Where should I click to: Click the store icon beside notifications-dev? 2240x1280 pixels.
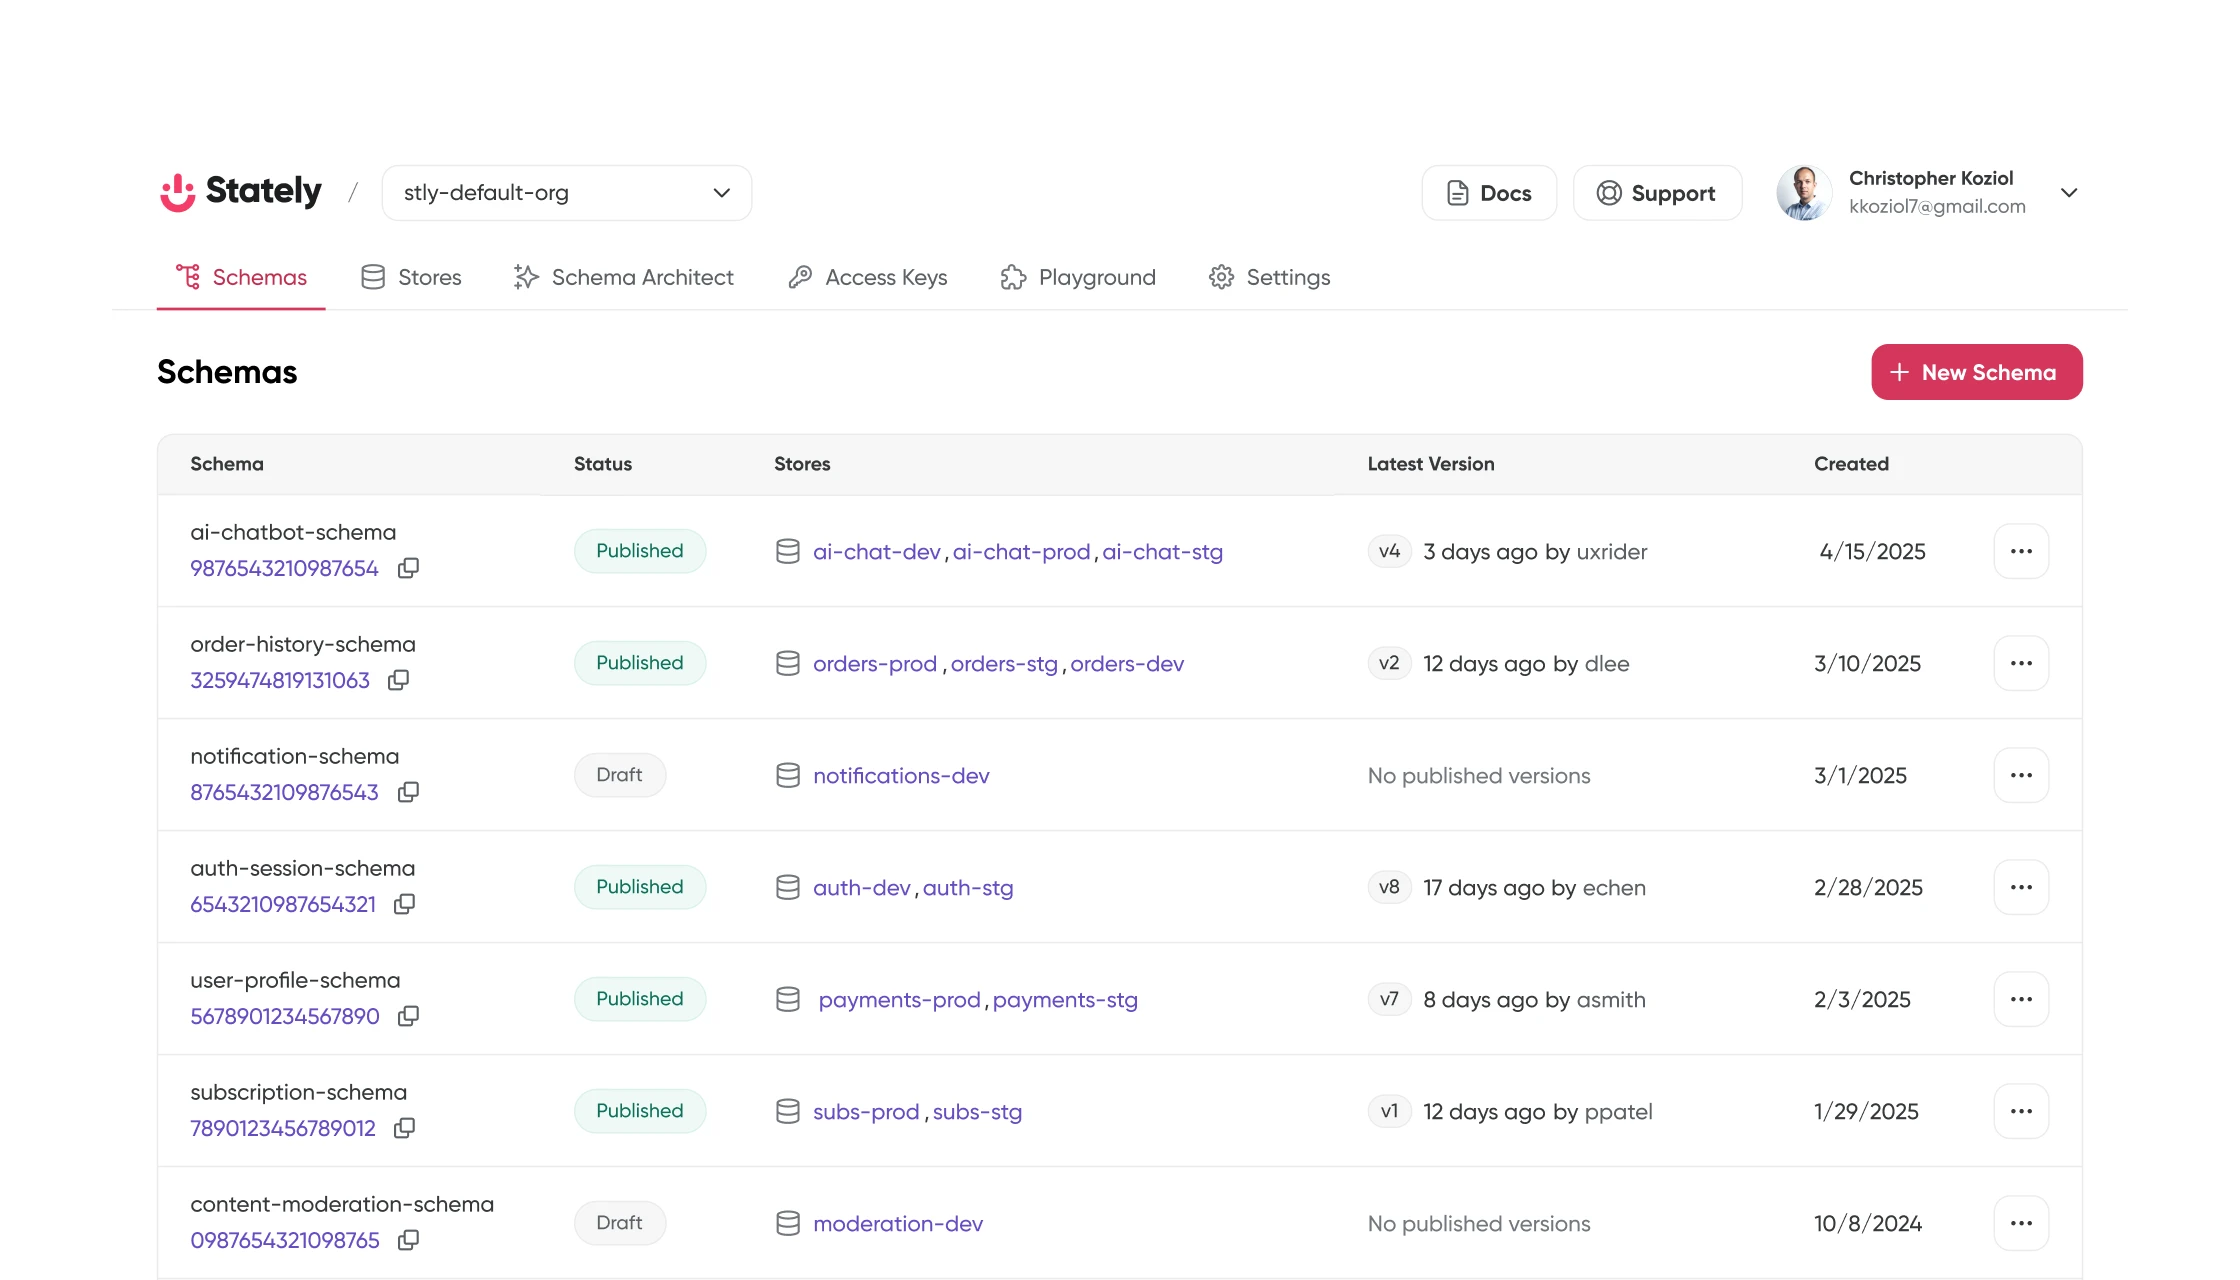tap(788, 776)
